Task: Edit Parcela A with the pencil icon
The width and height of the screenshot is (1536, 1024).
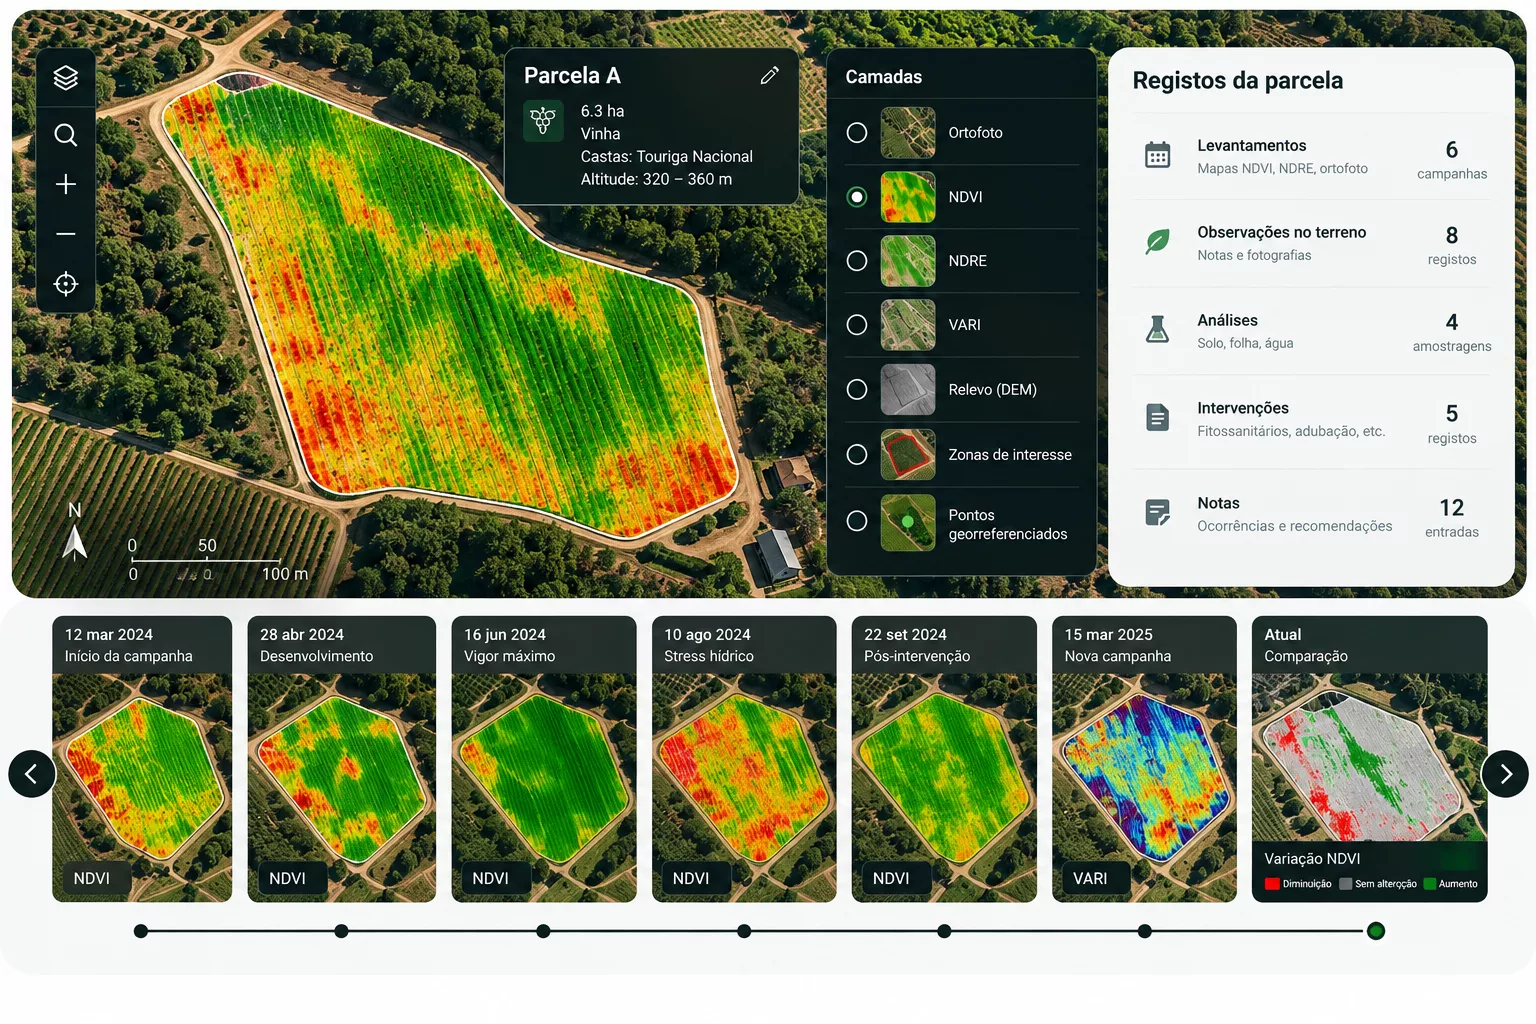Action: tap(769, 76)
